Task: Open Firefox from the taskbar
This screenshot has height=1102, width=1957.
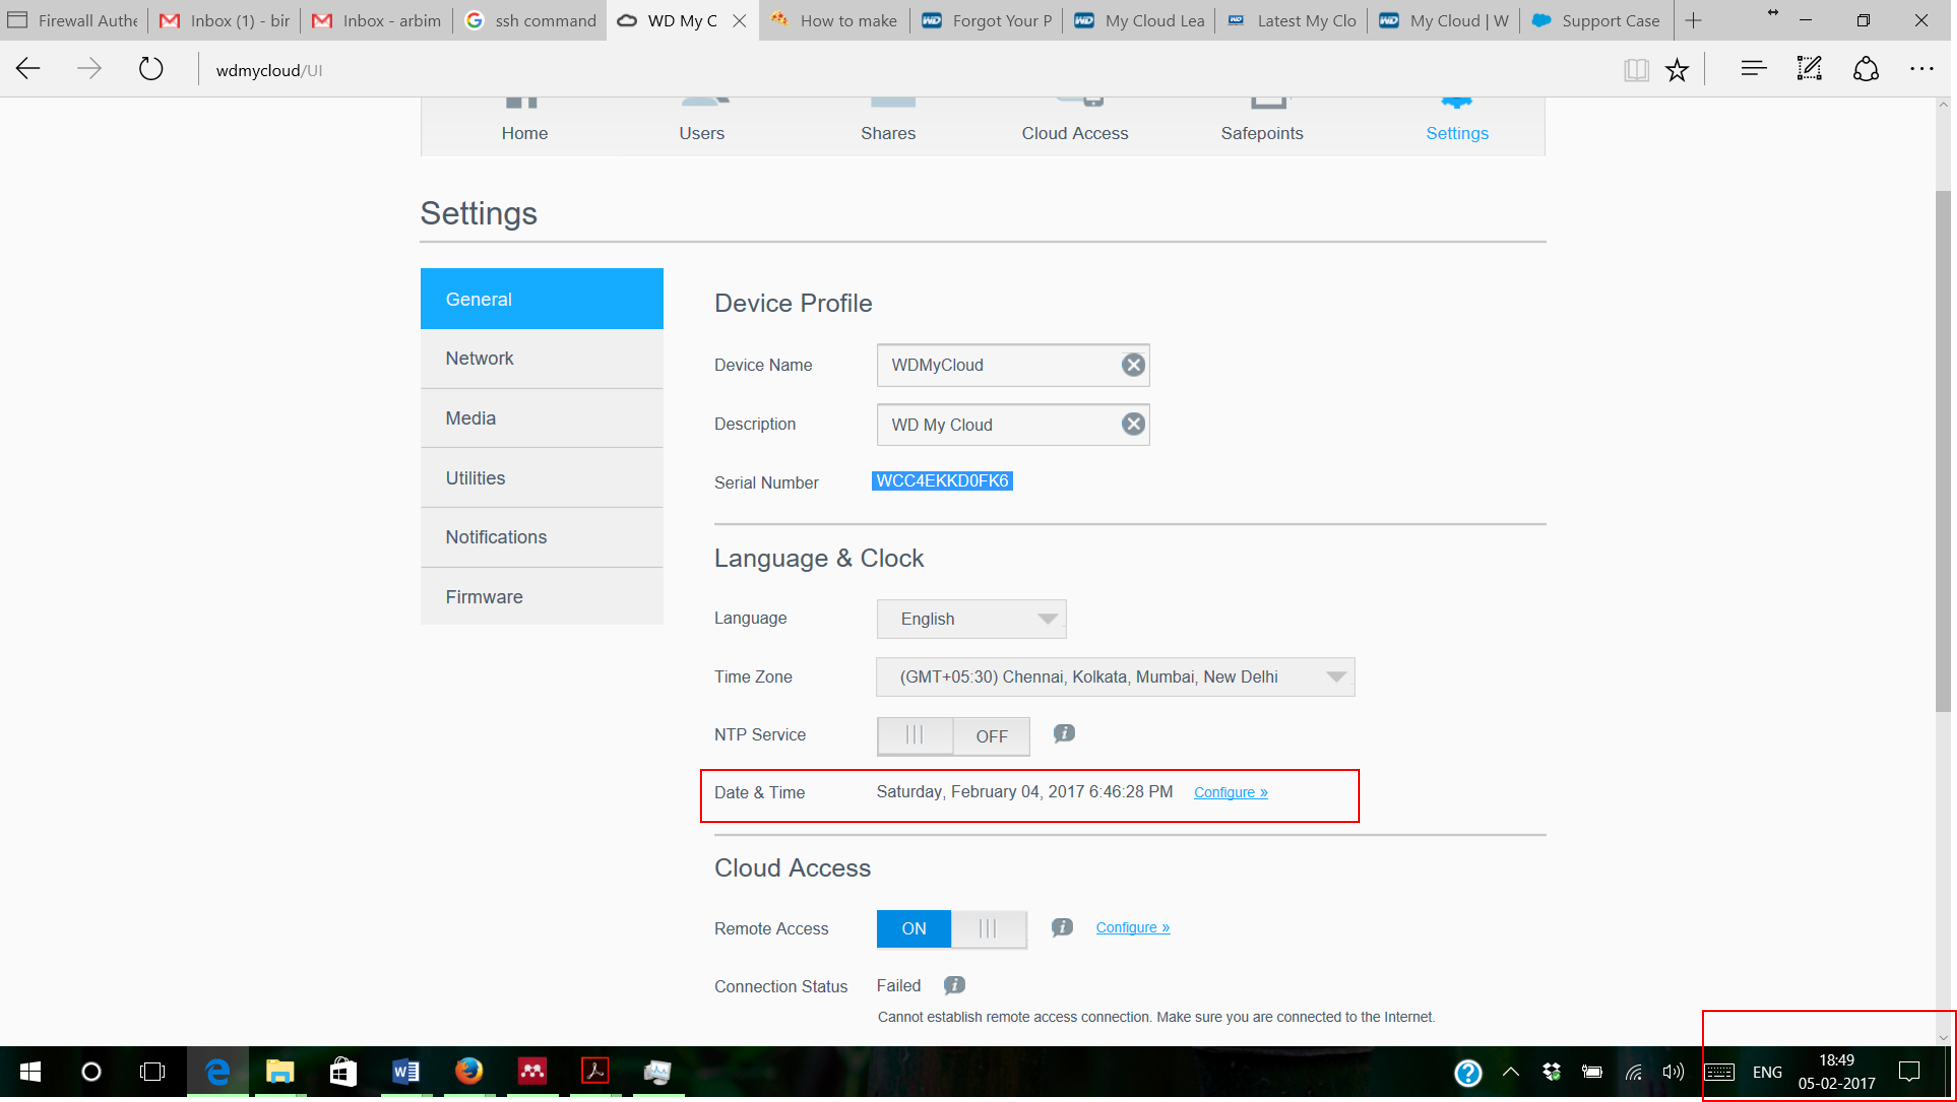Action: [x=468, y=1071]
